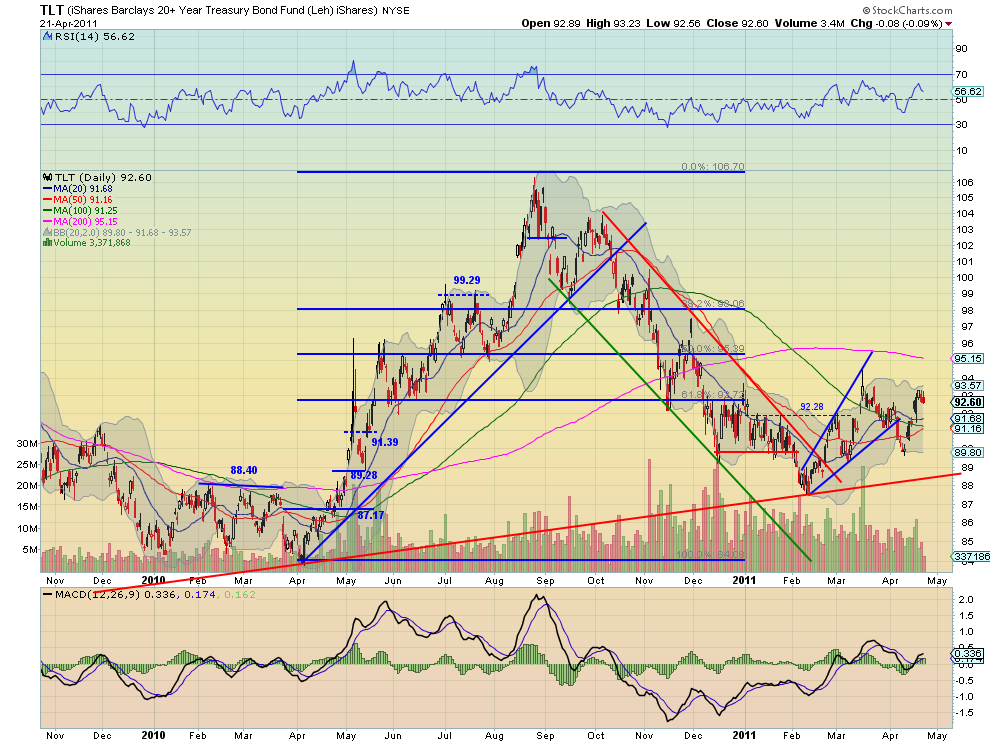Click the 89.80 price tag on right axis
The width and height of the screenshot is (990, 744).
pyautogui.click(x=968, y=452)
